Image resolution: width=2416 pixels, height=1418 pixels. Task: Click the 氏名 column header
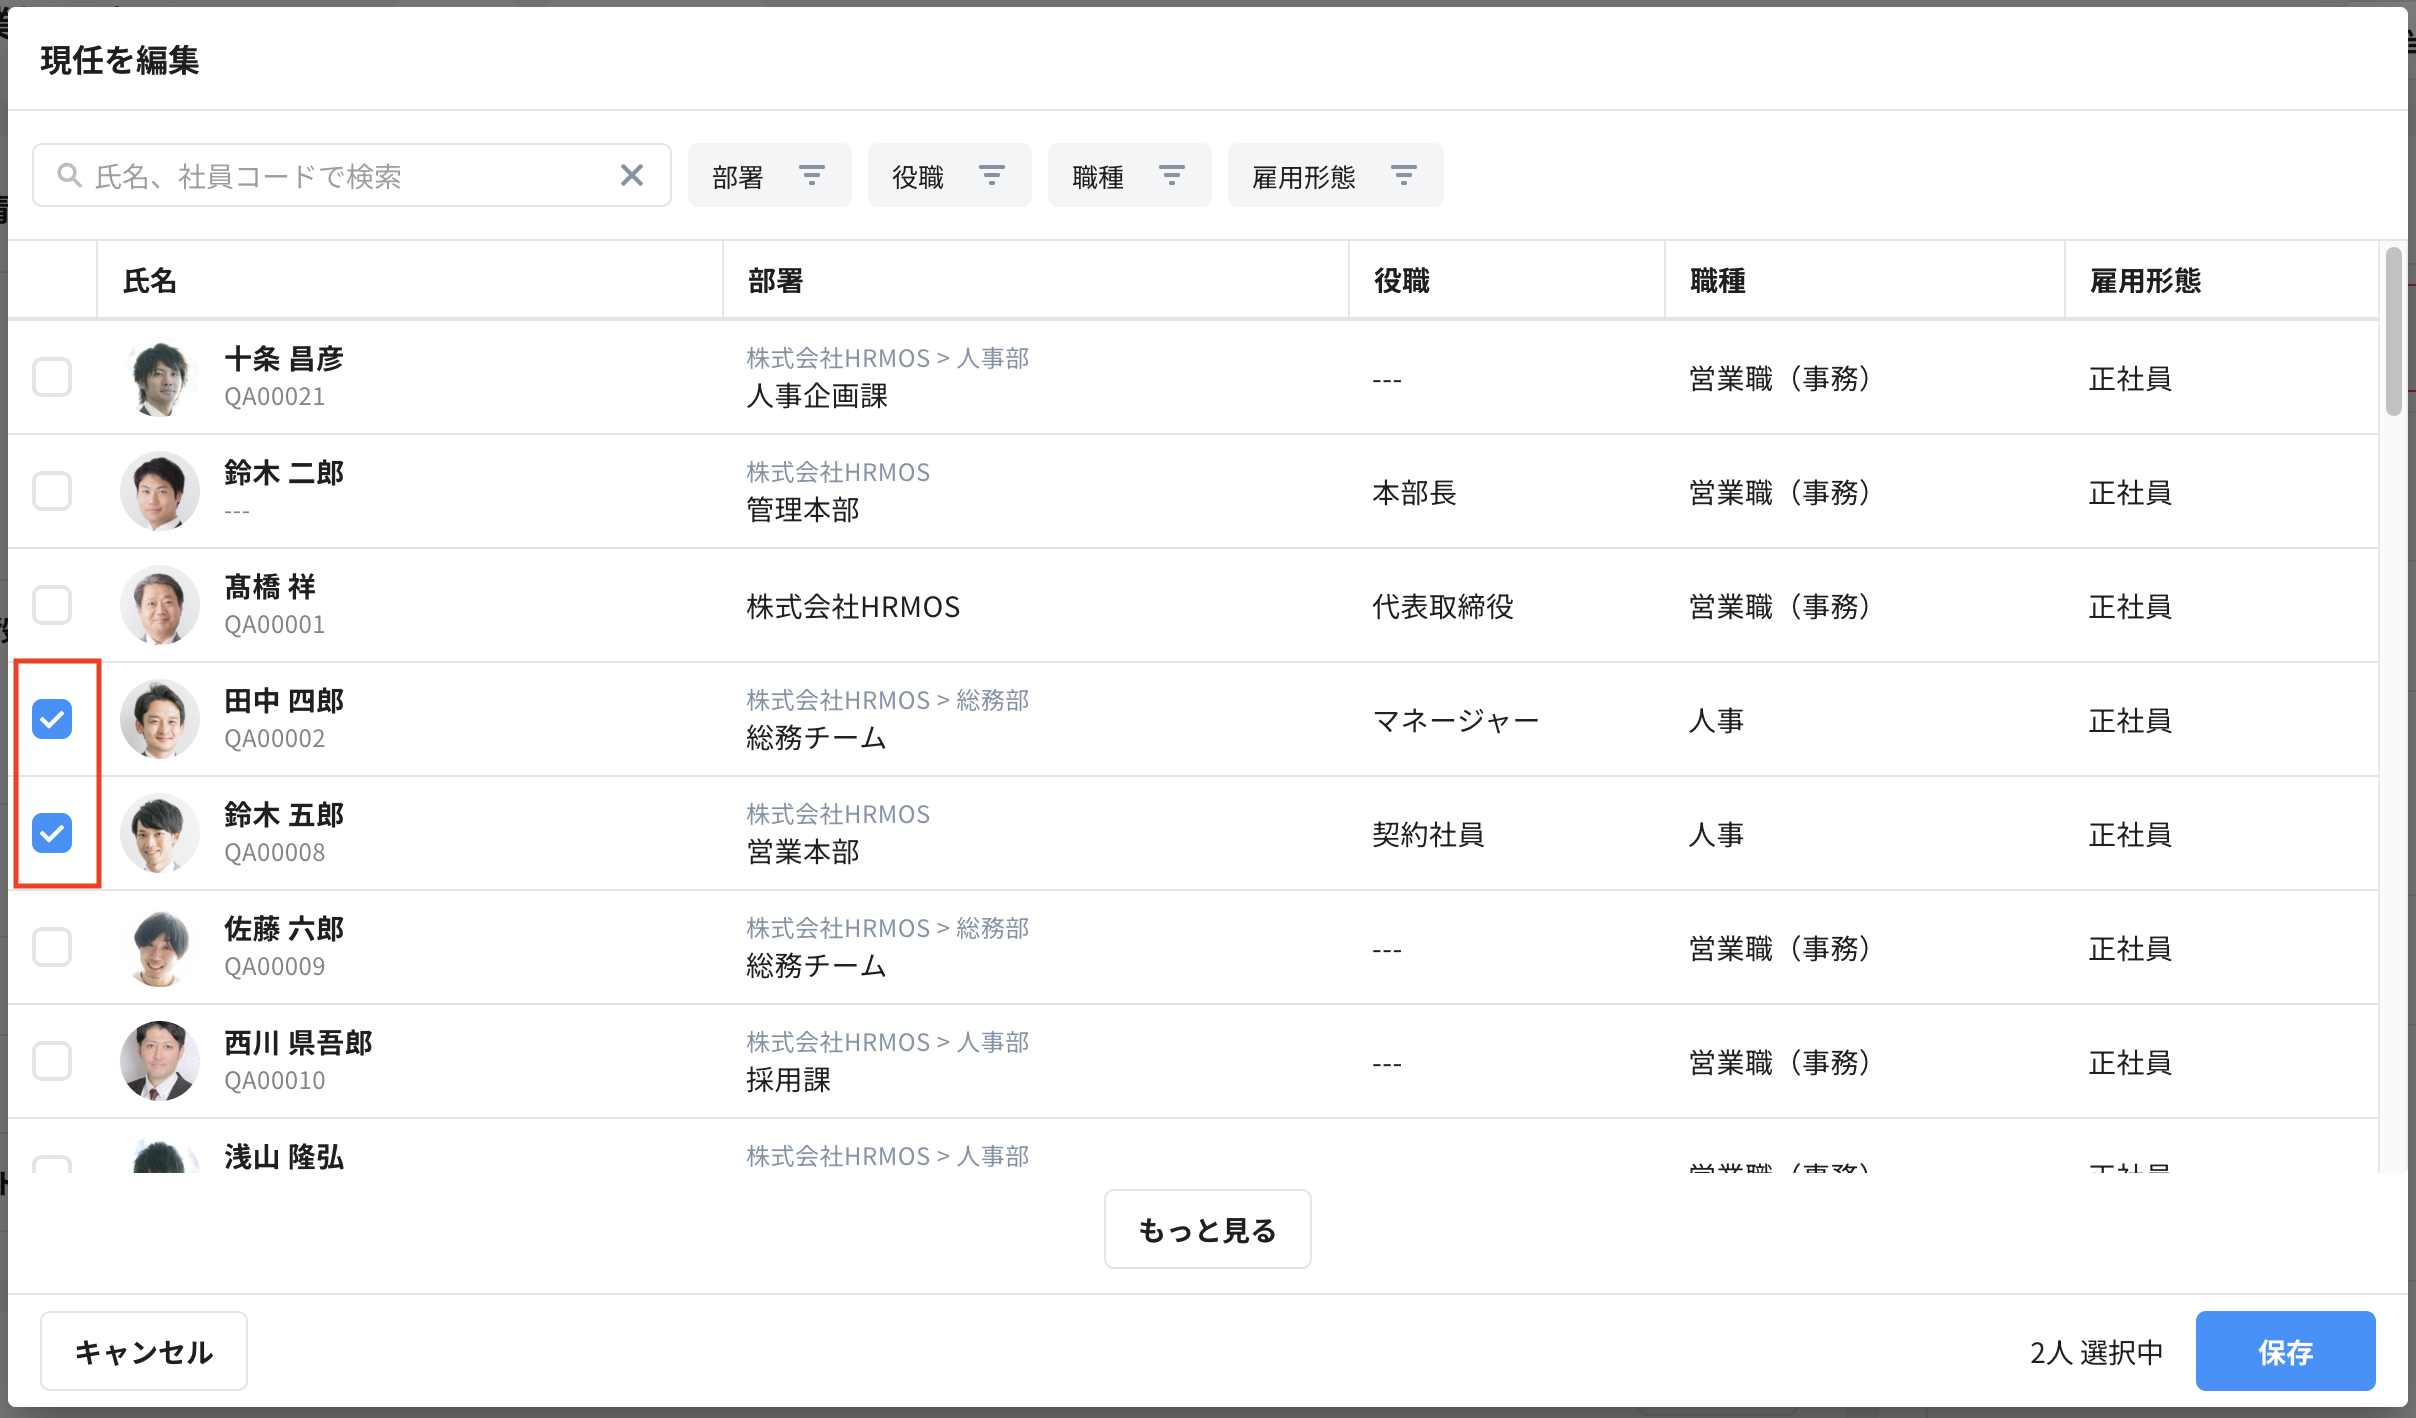pyautogui.click(x=150, y=281)
